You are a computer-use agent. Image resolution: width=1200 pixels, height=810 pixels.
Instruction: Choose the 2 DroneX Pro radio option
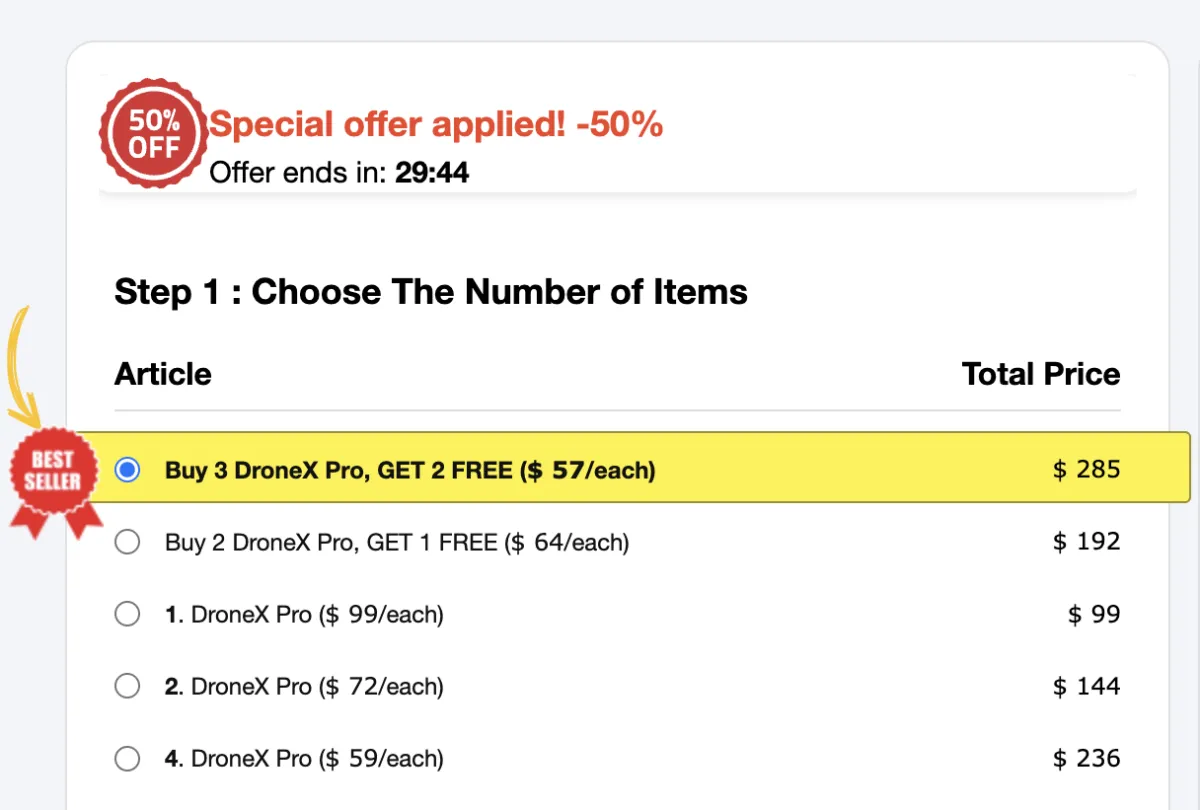coord(128,686)
